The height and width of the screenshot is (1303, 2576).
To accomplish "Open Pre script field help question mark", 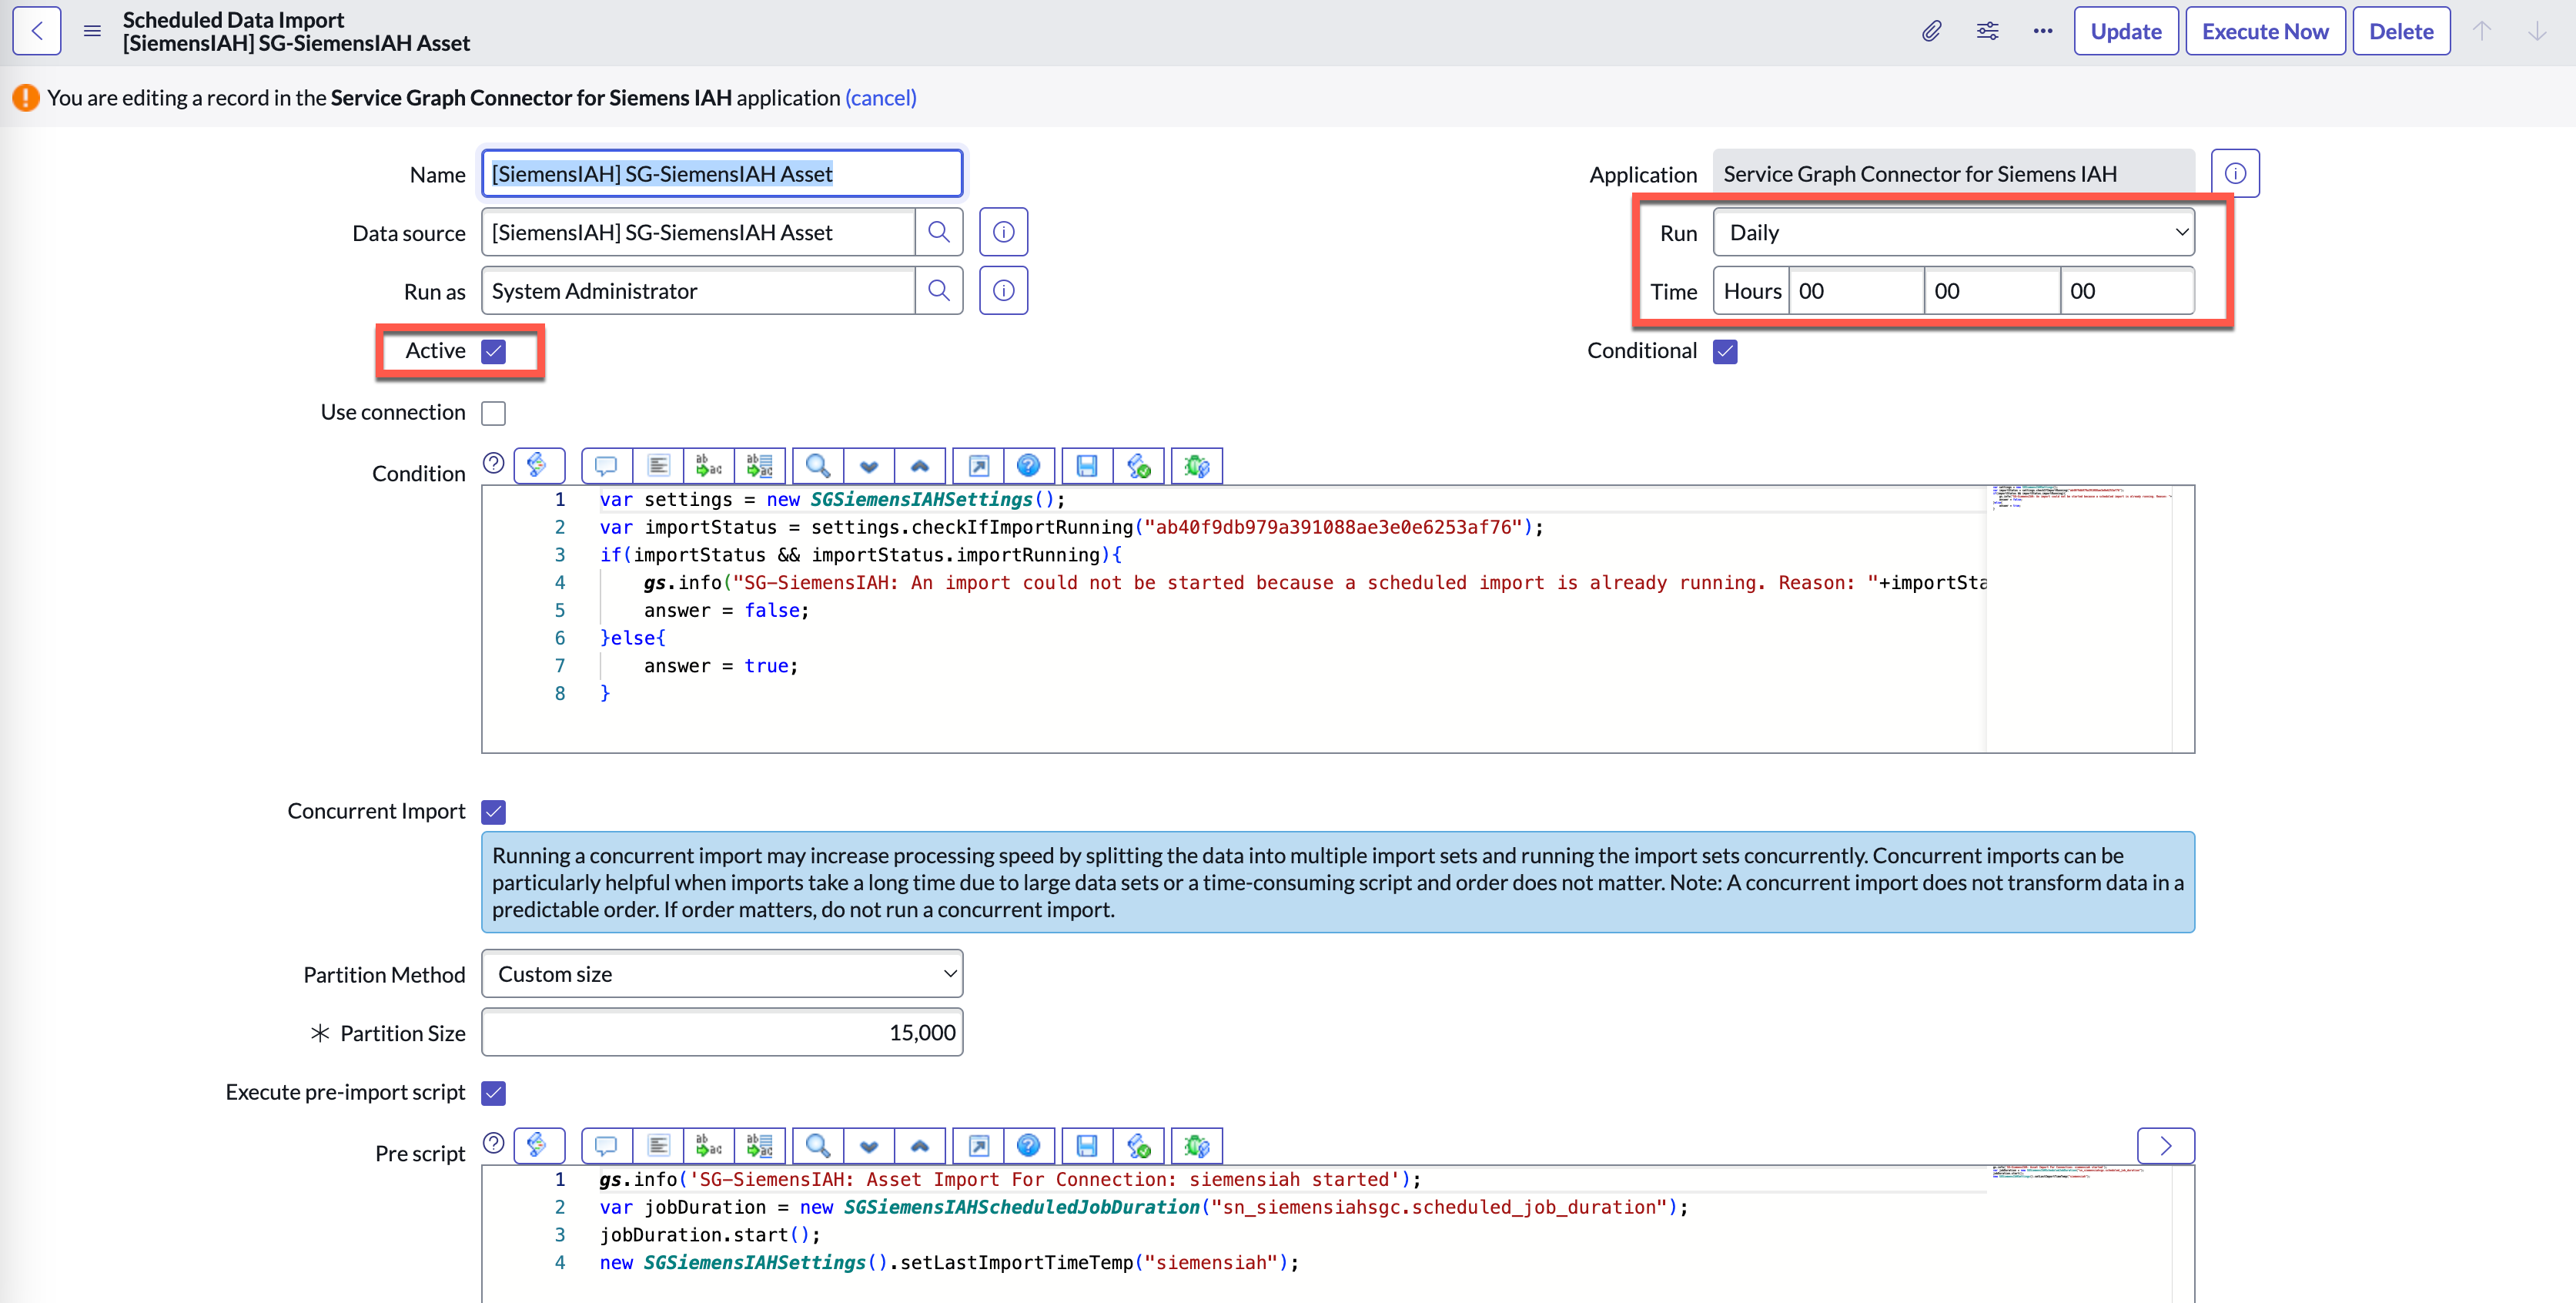I will pos(493,1143).
